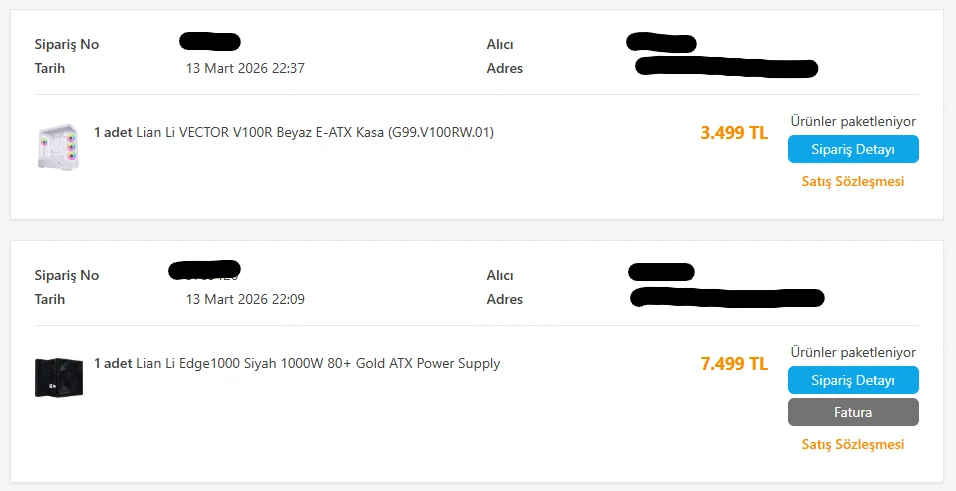Click the white Lian Li V100R case thumbnail
This screenshot has height=491, width=956.
click(x=57, y=146)
